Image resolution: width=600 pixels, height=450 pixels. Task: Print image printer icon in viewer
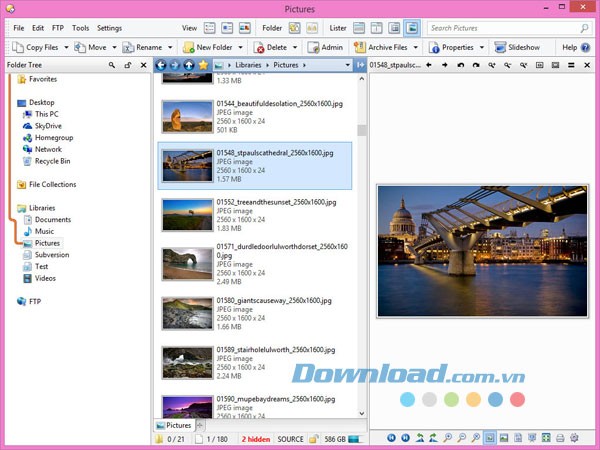click(560, 438)
